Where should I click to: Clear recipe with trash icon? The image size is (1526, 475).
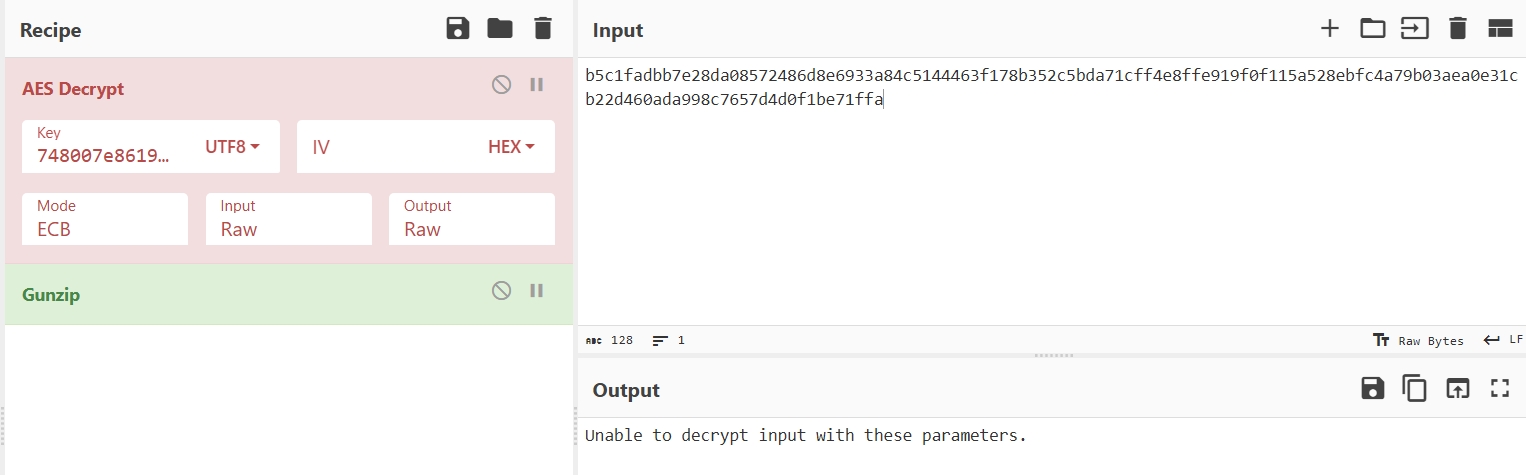[543, 28]
